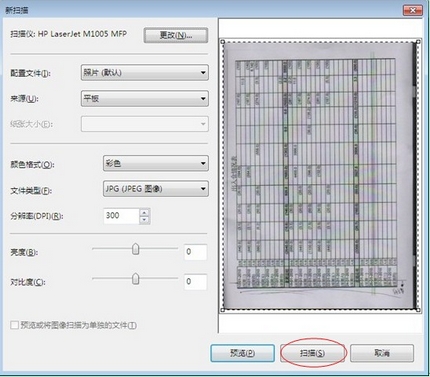Click the 亮度 brightness slider handle

click(x=135, y=249)
